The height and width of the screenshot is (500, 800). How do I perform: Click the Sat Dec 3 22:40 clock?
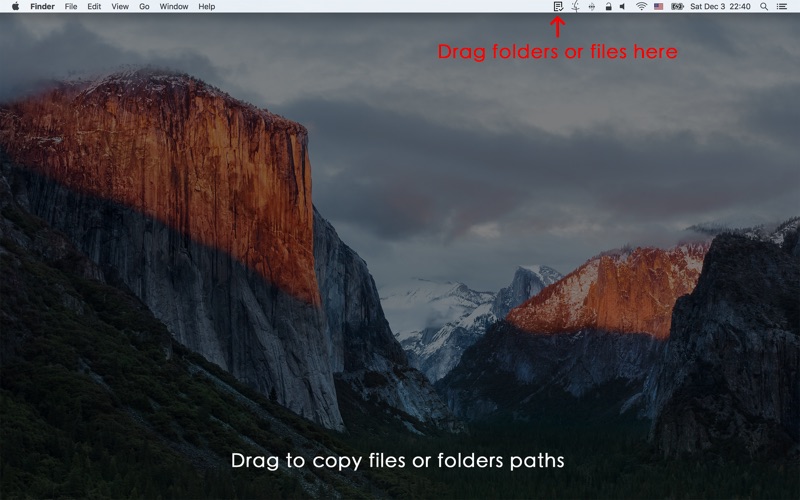tap(721, 6)
